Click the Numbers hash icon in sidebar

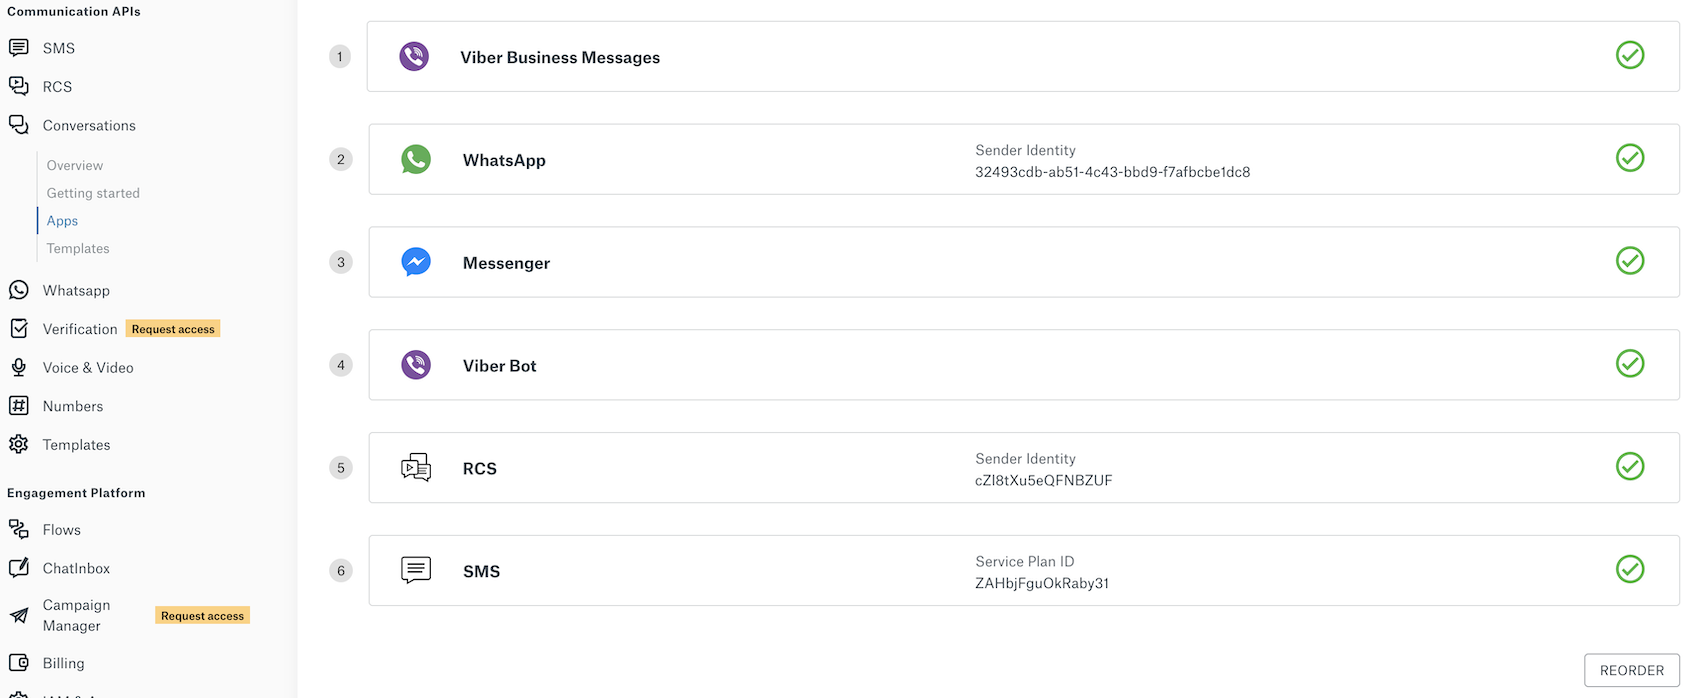pos(18,406)
